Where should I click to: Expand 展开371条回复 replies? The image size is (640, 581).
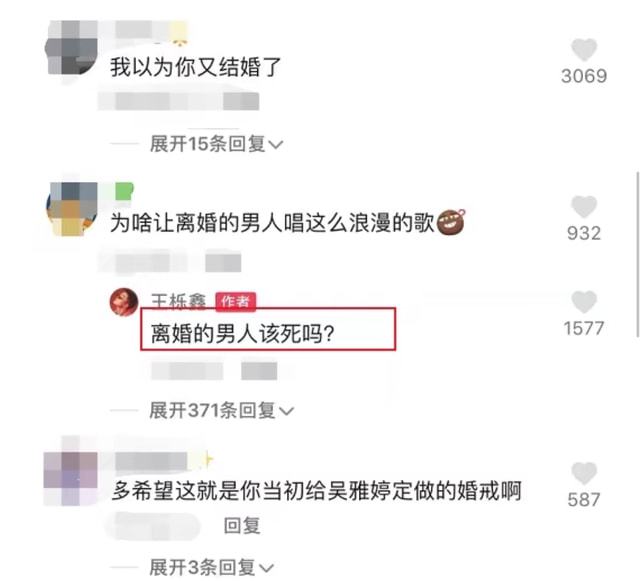click(x=221, y=410)
